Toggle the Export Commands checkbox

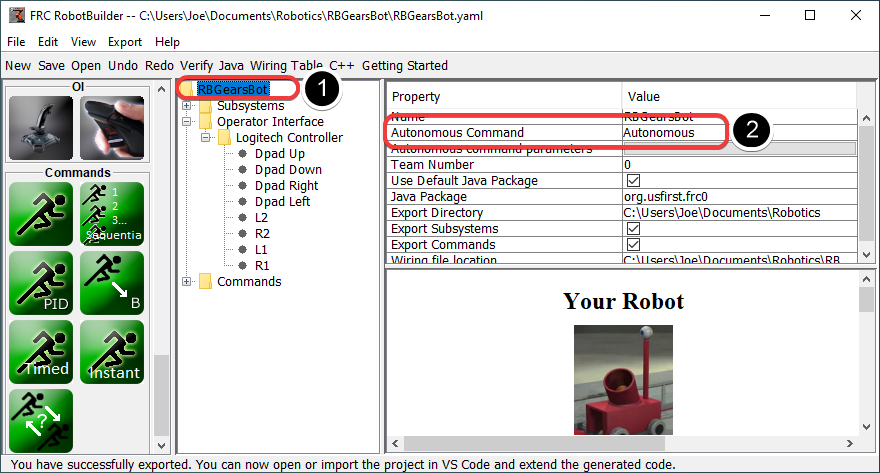[x=634, y=245]
